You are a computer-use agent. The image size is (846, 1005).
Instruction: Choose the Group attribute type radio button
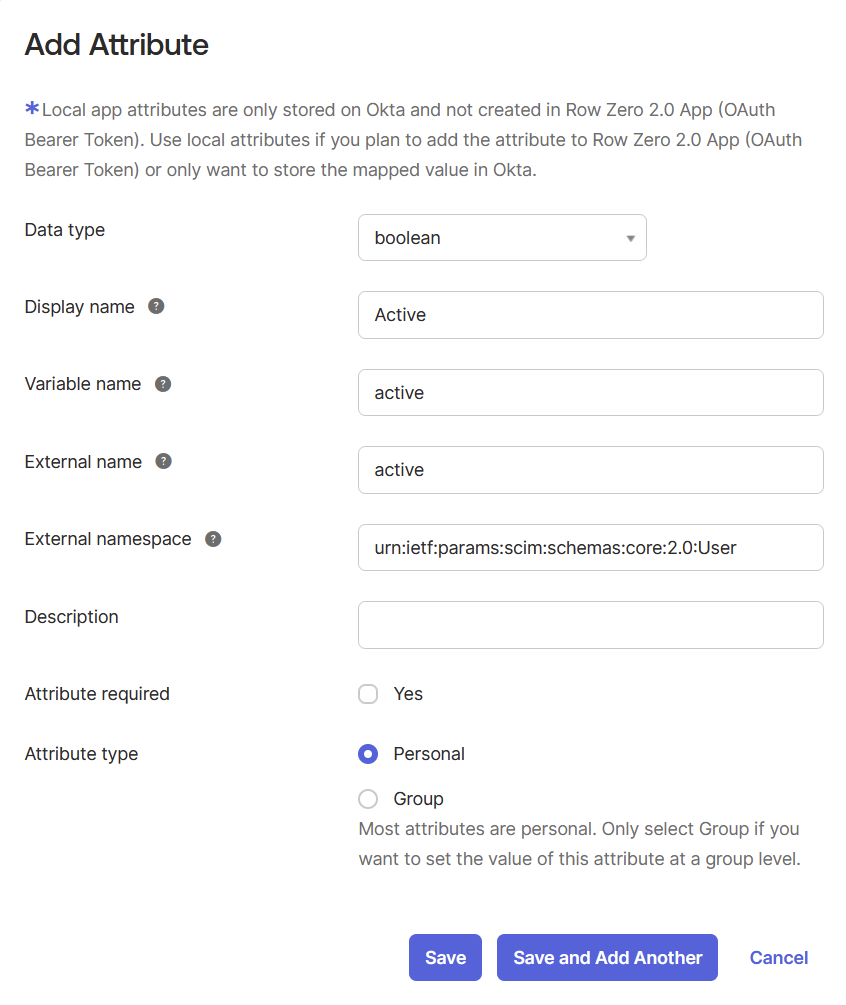pyautogui.click(x=368, y=799)
